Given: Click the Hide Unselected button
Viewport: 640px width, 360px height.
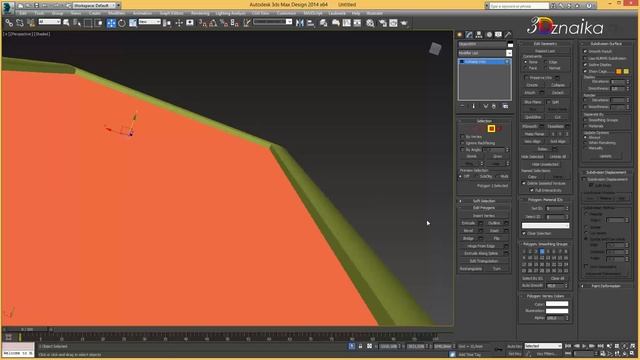Looking at the screenshot, I should pos(545,164).
